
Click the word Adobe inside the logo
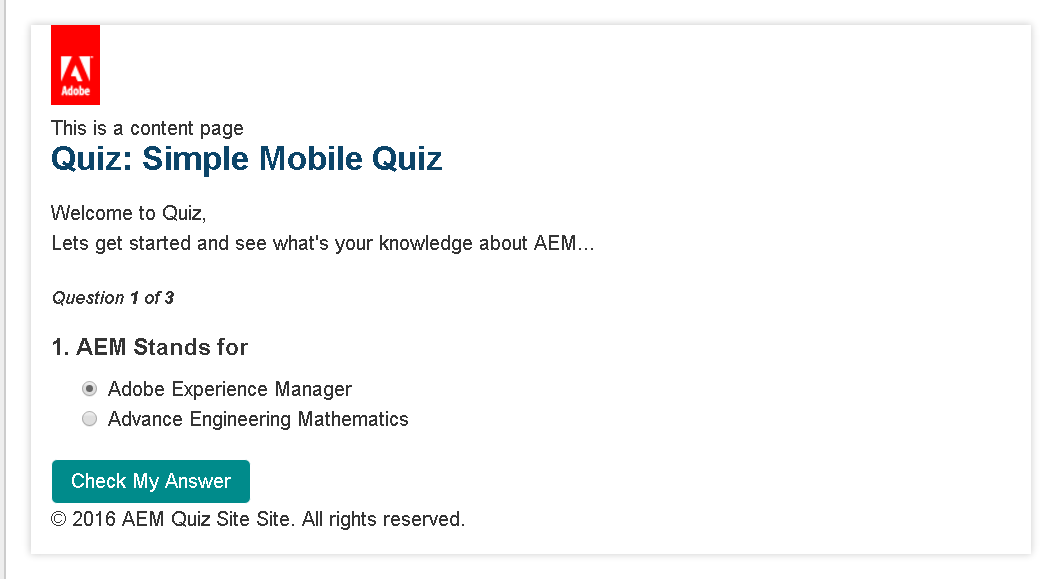pyautogui.click(x=76, y=92)
